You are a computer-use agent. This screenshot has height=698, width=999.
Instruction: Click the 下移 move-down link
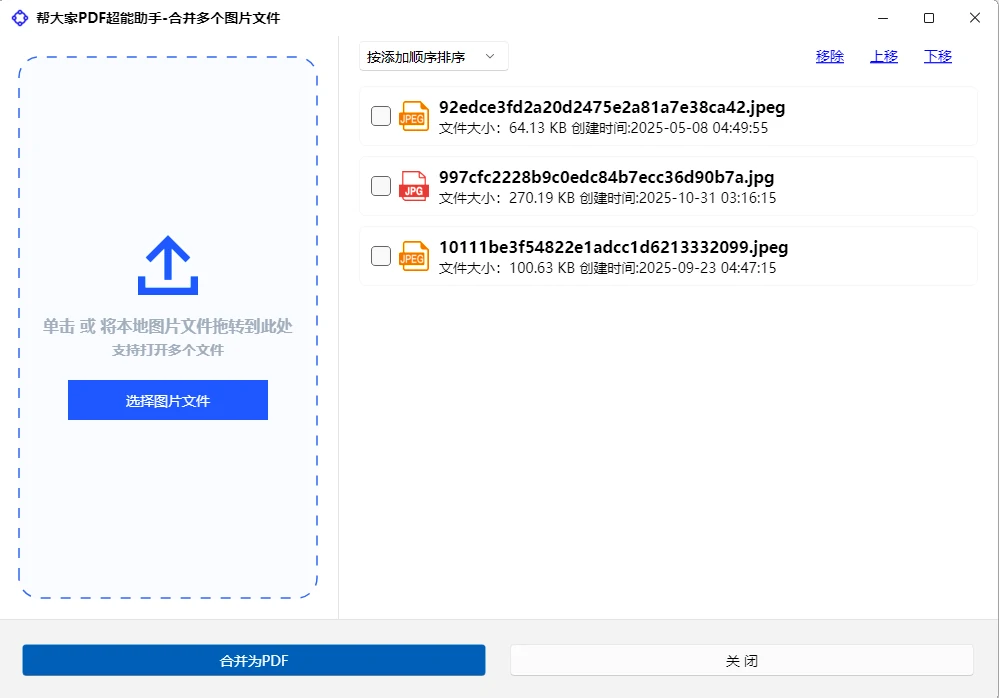[937, 56]
